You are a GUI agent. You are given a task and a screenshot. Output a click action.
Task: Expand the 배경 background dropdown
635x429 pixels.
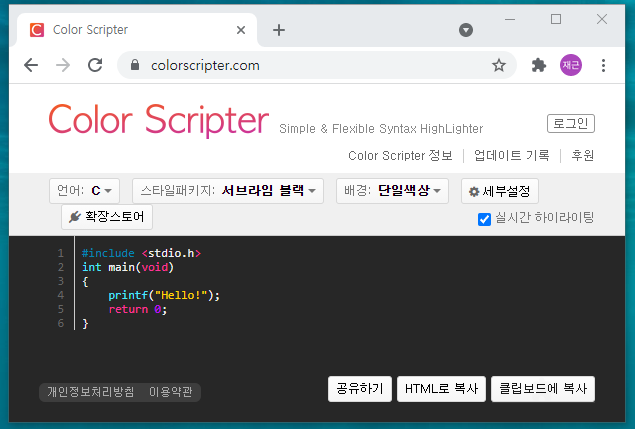pyautogui.click(x=392, y=190)
